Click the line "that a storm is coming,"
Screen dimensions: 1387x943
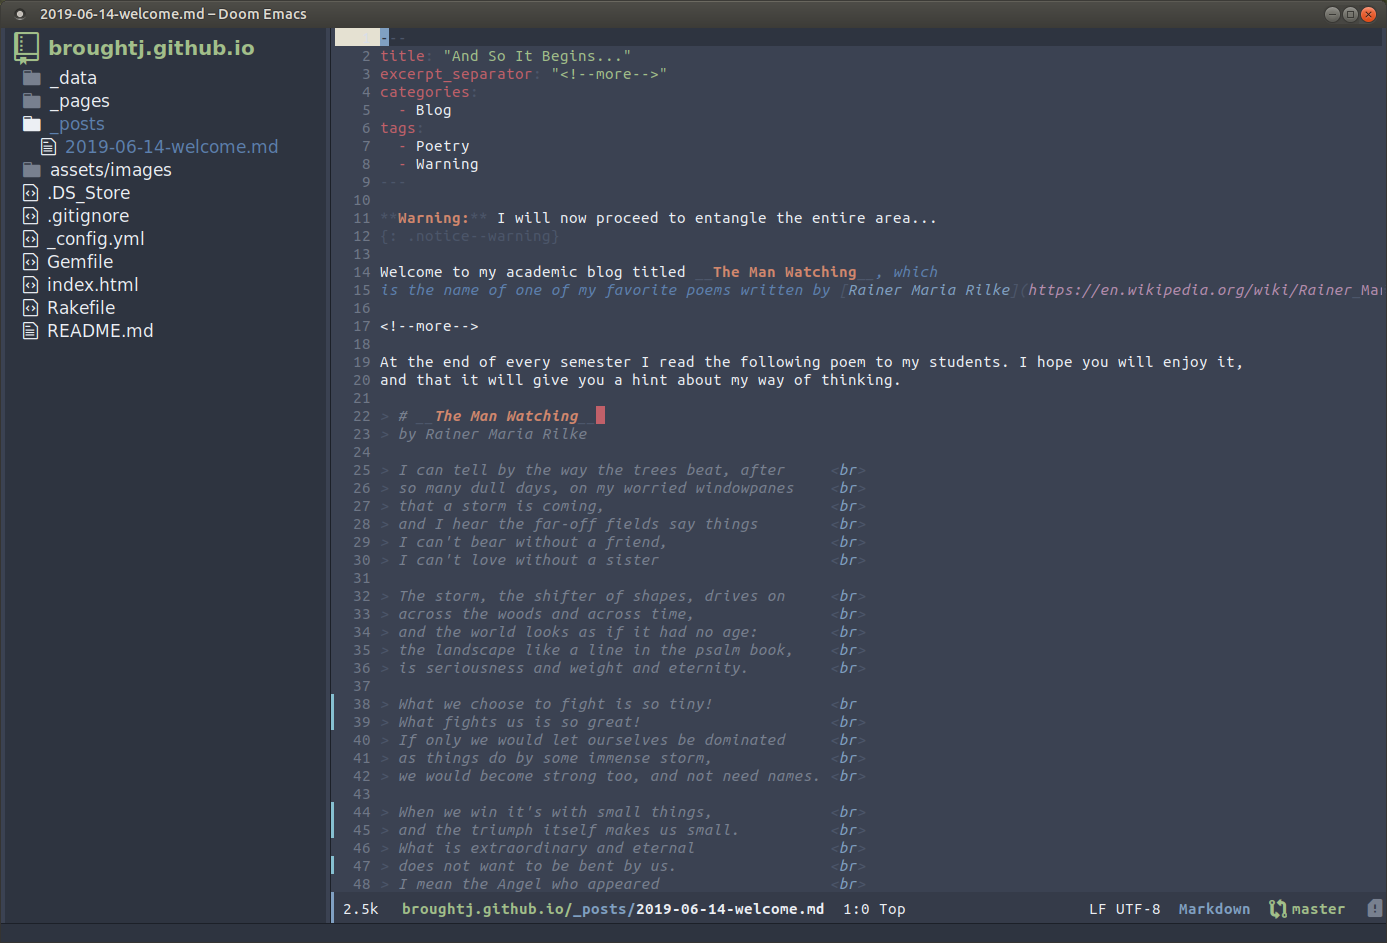[x=501, y=506]
